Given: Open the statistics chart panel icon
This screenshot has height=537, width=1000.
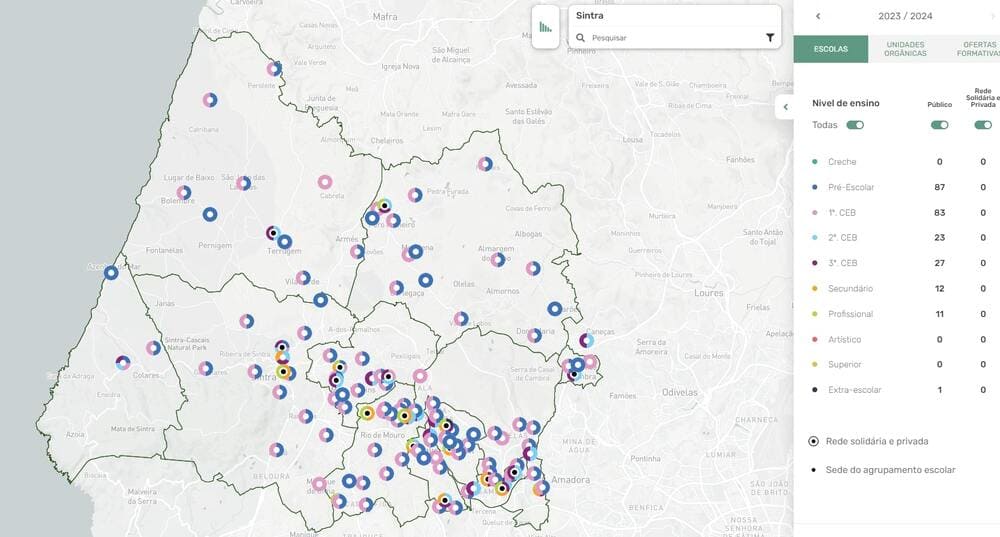Looking at the screenshot, I should [545, 27].
